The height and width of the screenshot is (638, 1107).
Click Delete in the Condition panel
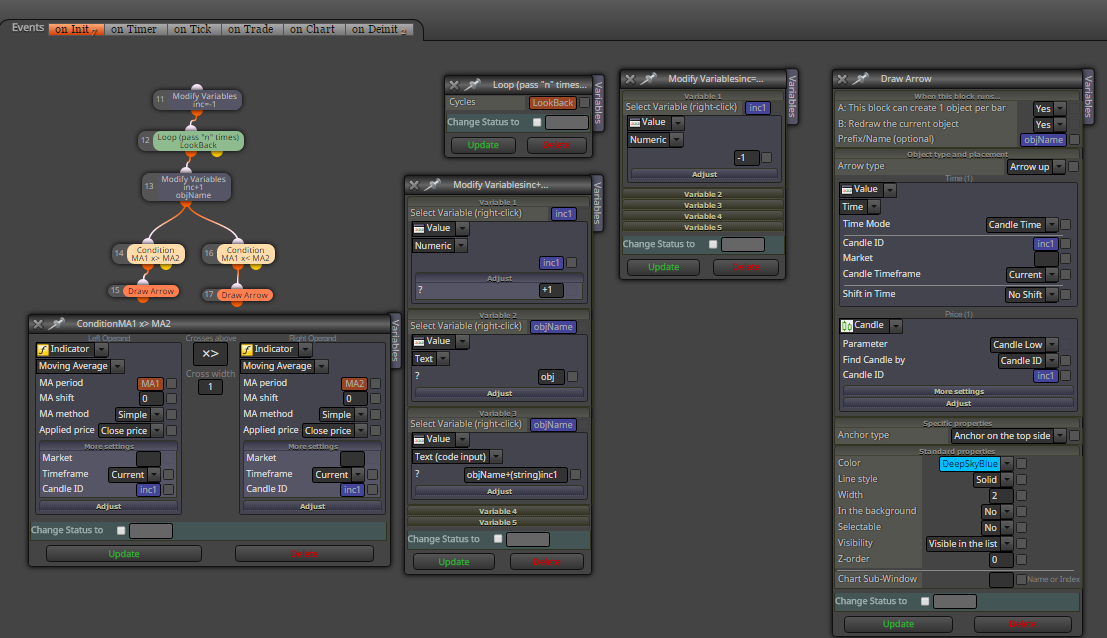click(304, 554)
